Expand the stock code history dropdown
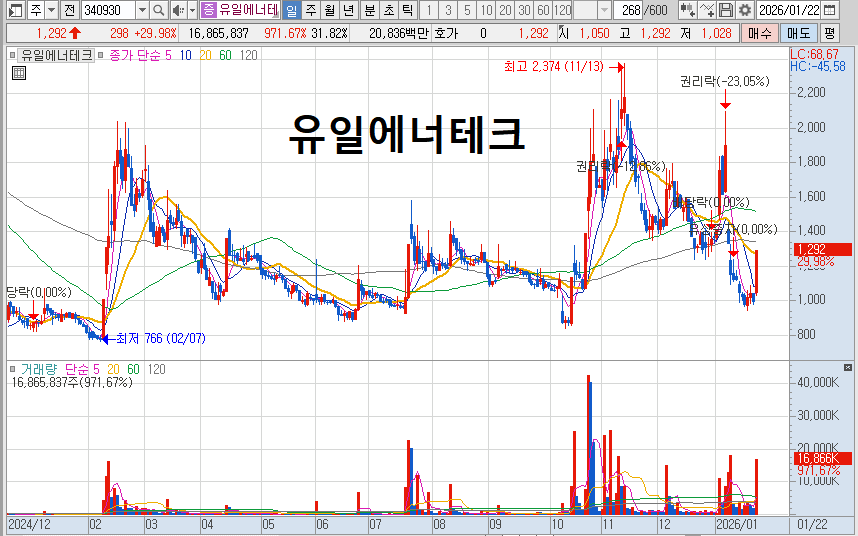The height and width of the screenshot is (536, 858). point(142,10)
